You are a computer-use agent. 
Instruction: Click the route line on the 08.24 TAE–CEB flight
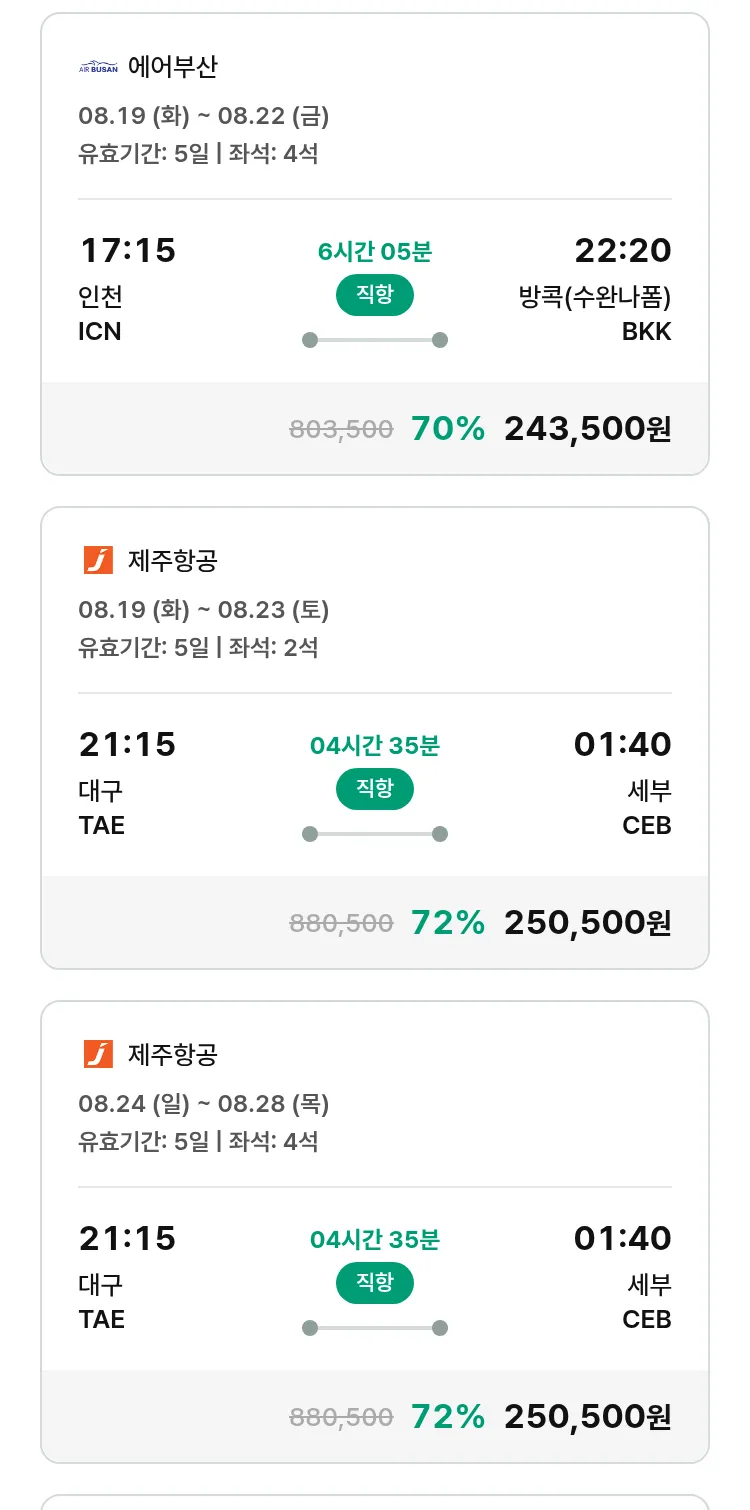coord(374,1328)
